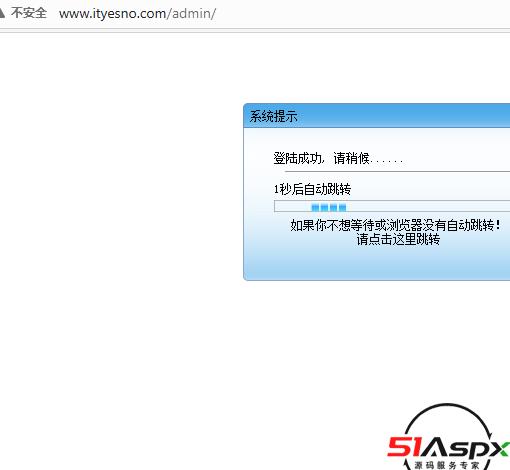Click the 1秒后自动跳转 countdown text
Image resolution: width=510 pixels, height=470 pixels.
[x=312, y=189]
